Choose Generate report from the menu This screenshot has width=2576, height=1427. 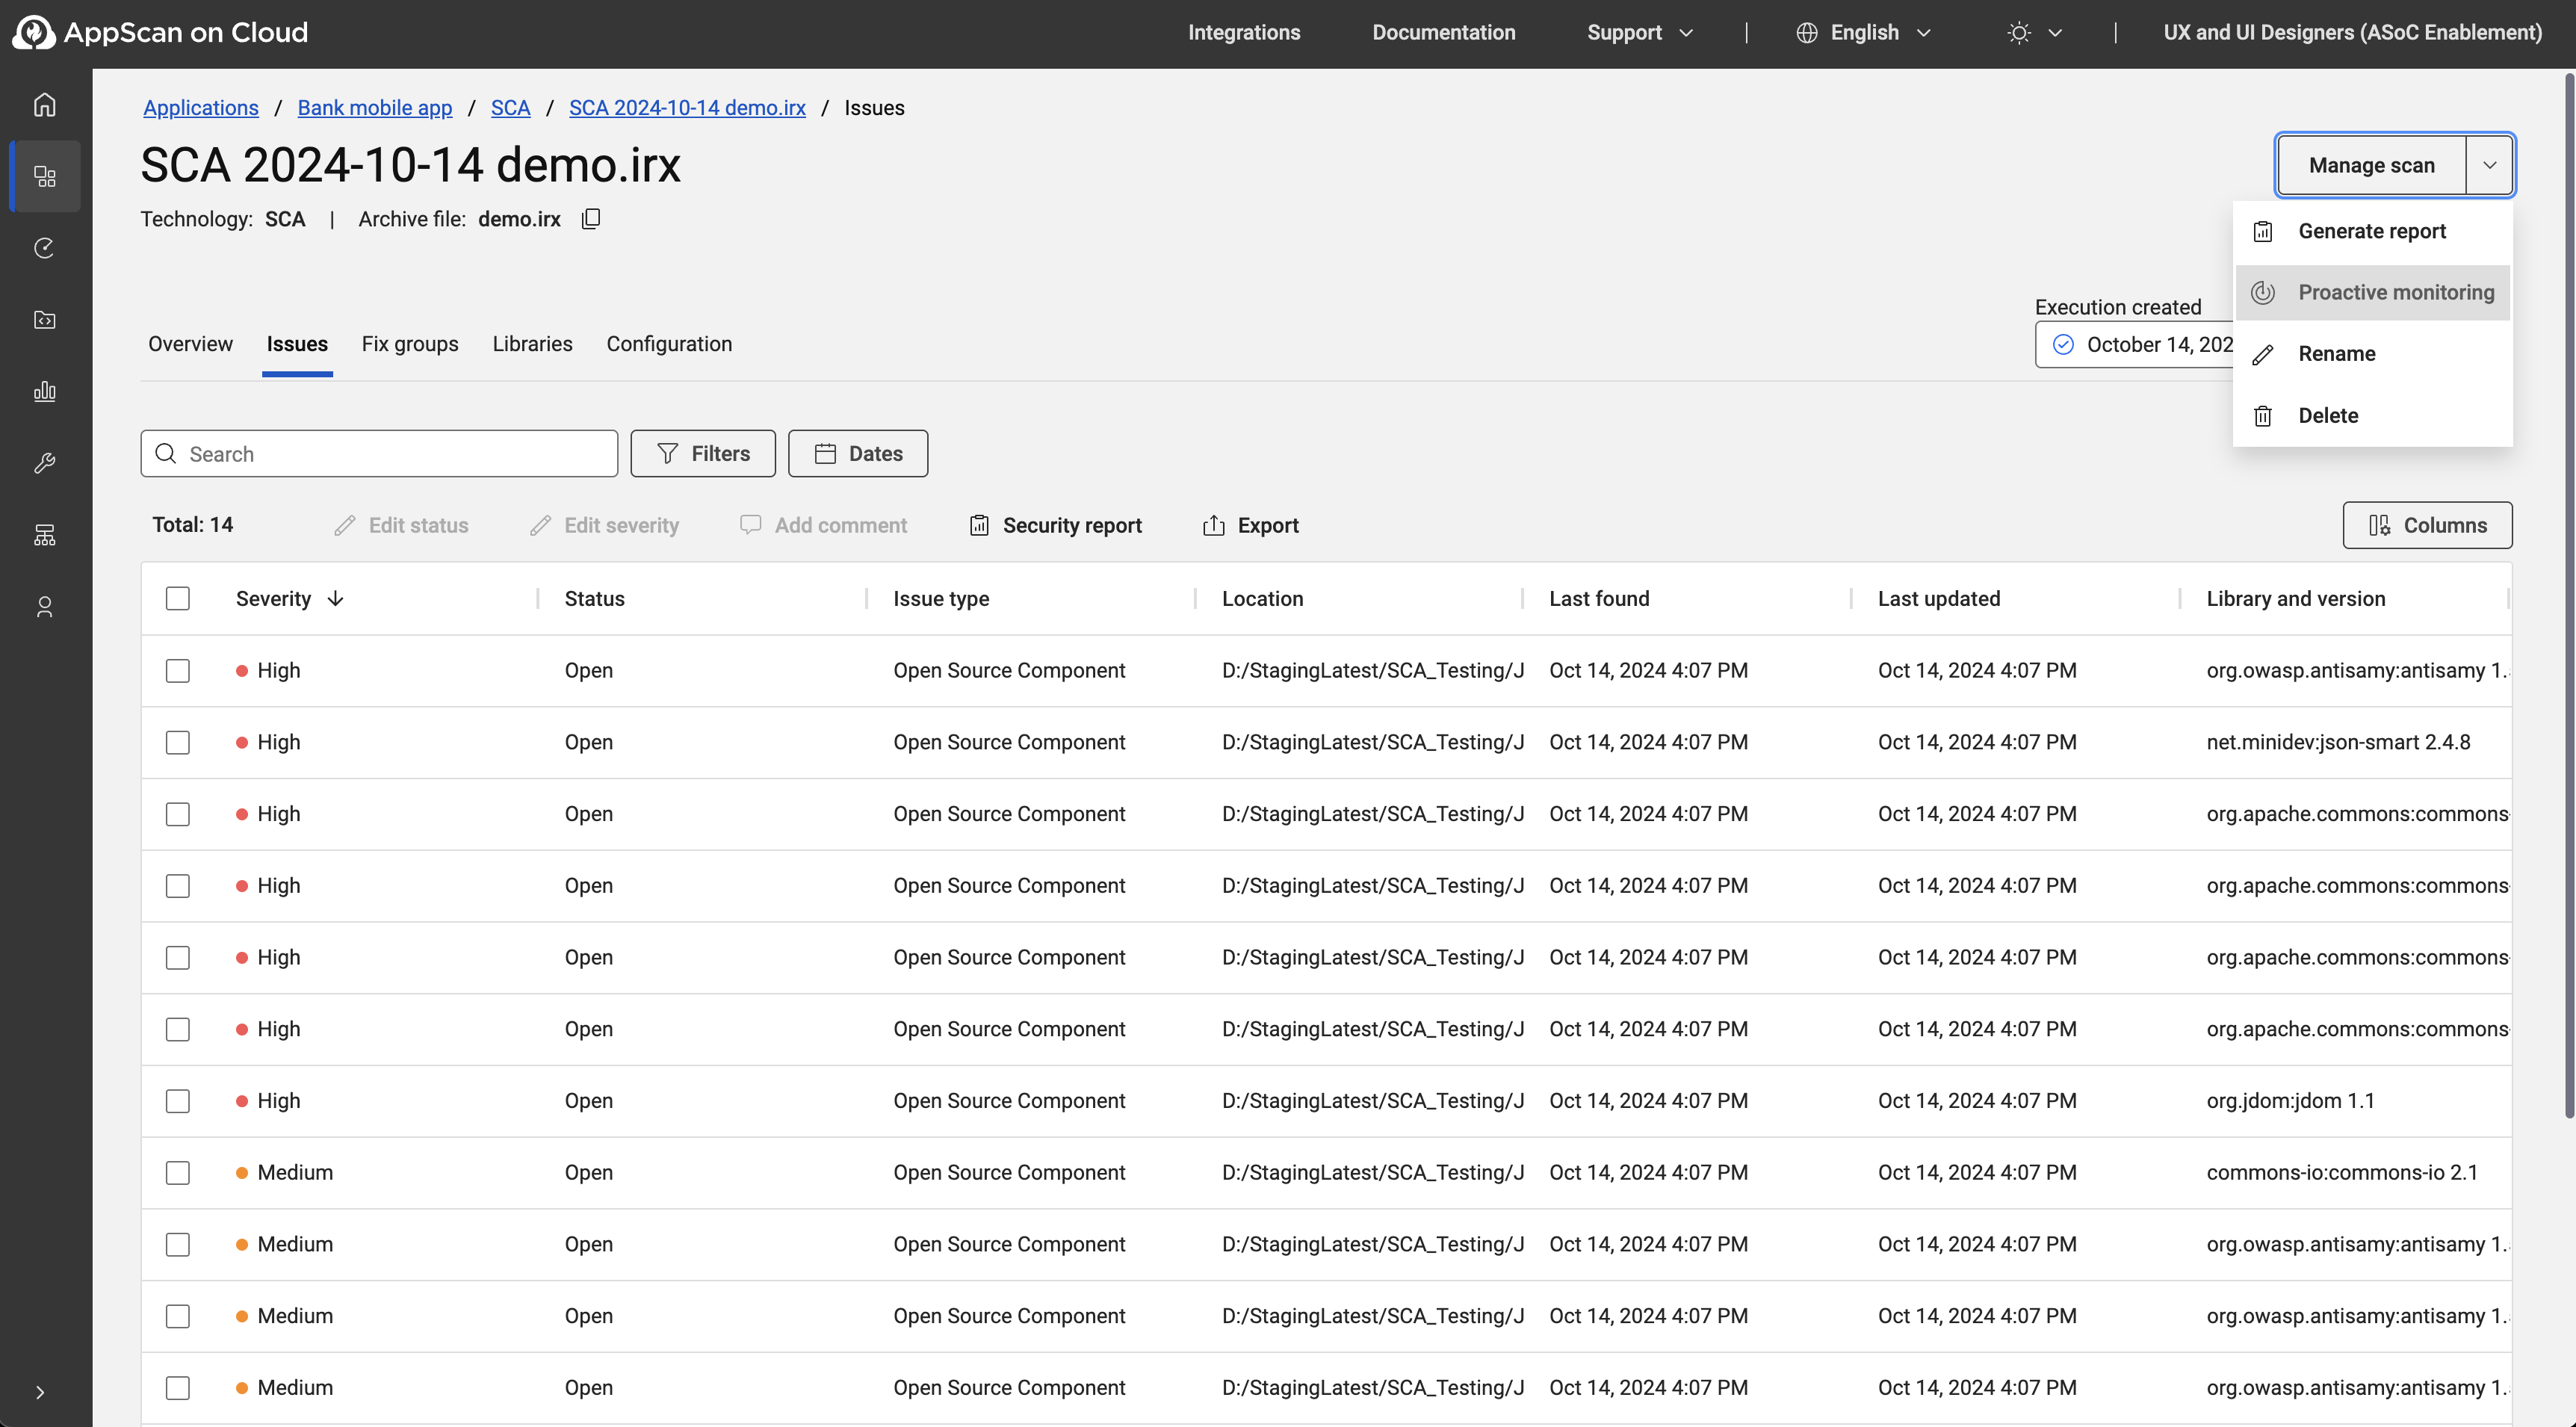pos(2371,231)
